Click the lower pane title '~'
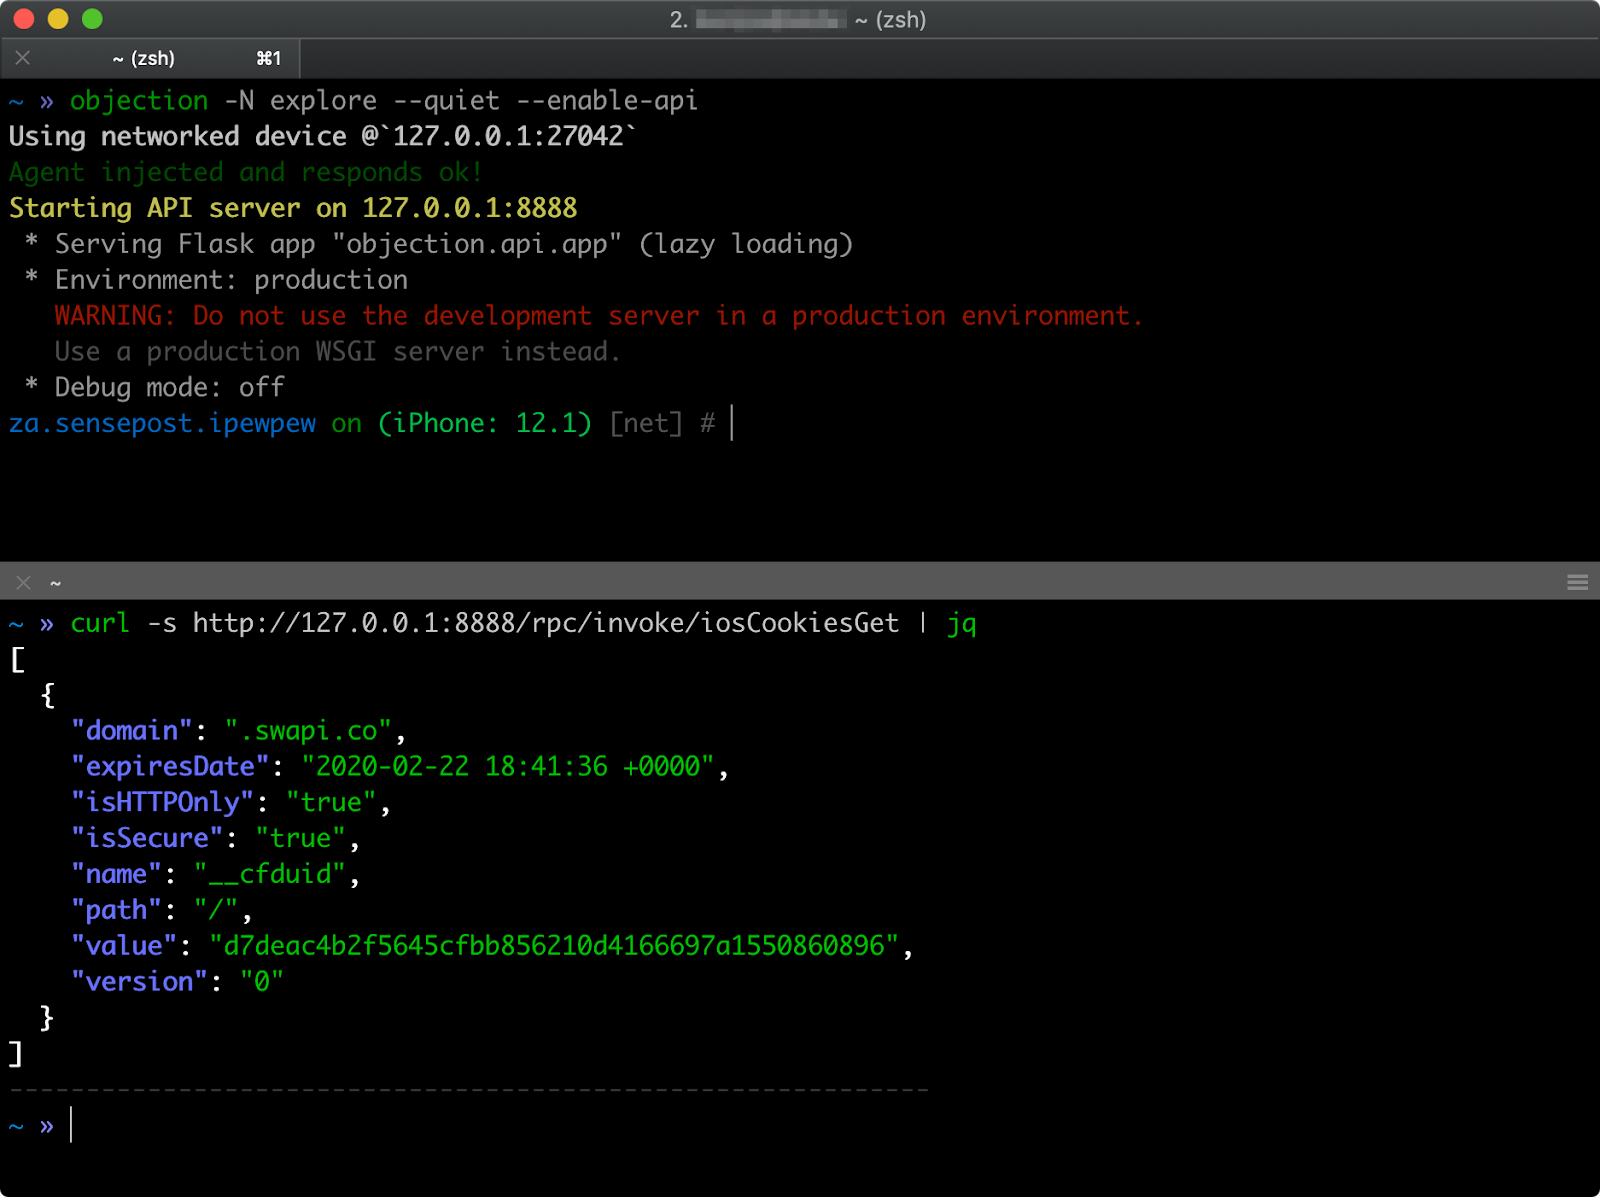Image resolution: width=1600 pixels, height=1197 pixels. point(56,583)
